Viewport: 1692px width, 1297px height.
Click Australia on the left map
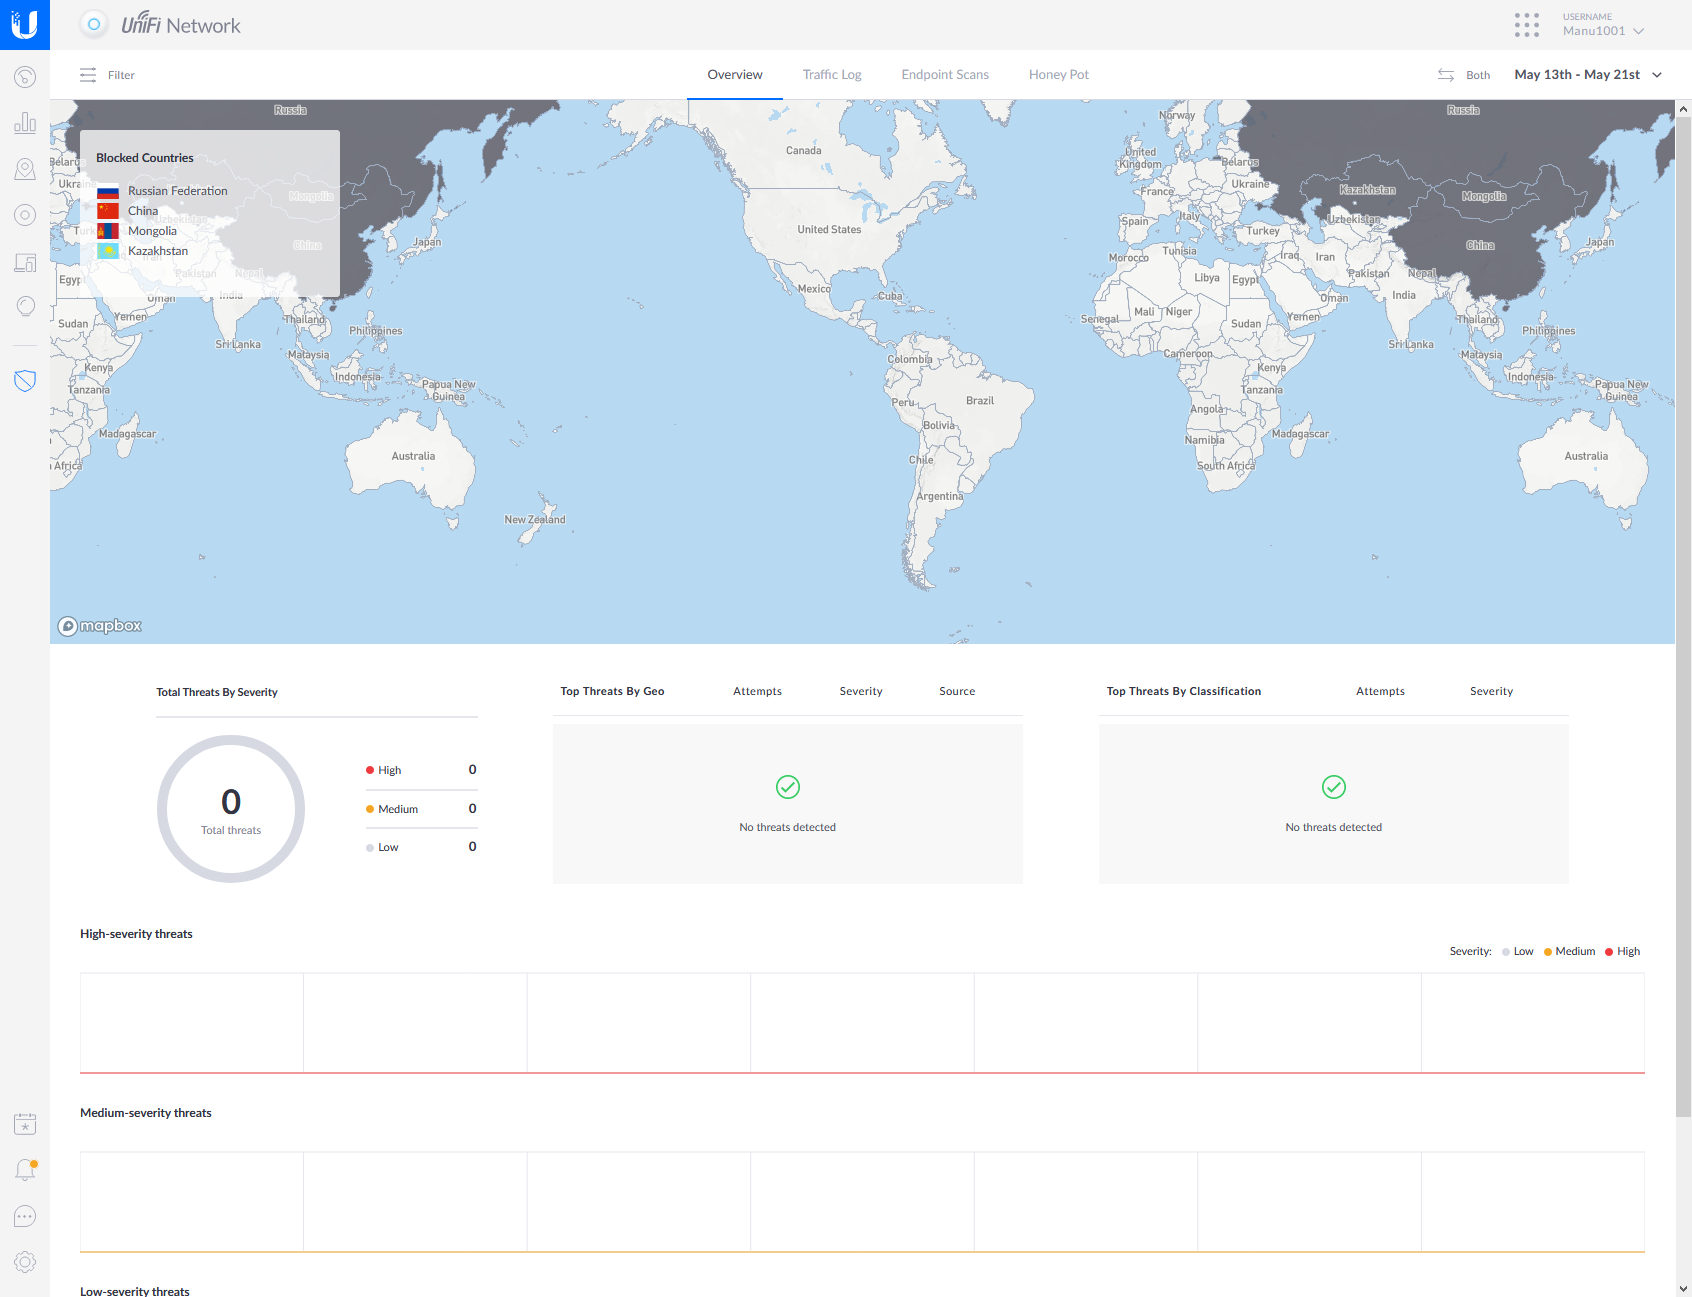[413, 456]
